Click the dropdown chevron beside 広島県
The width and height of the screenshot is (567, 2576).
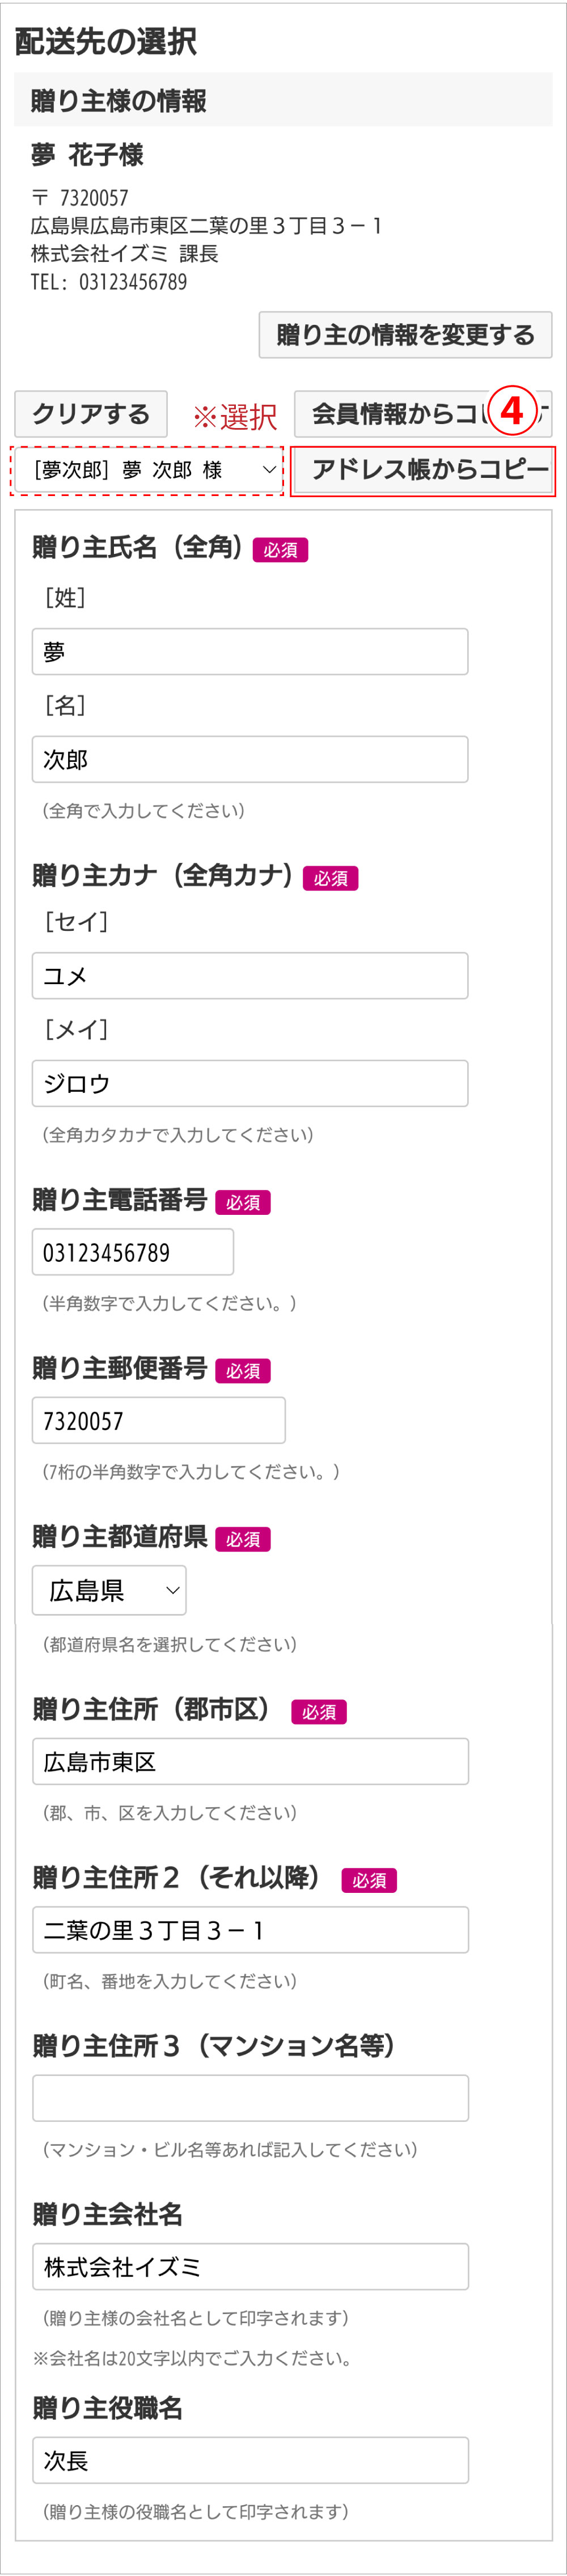172,1590
